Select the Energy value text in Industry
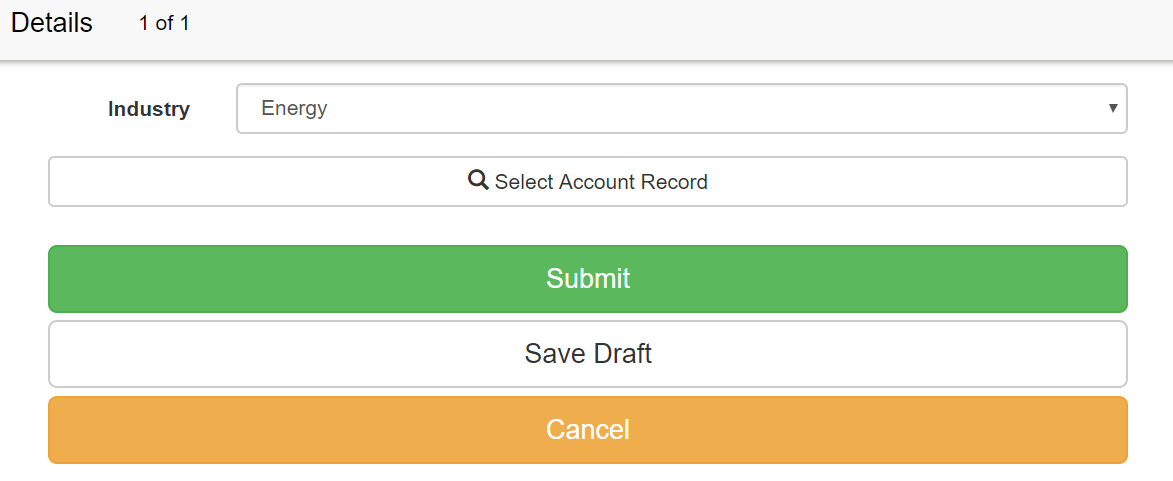The width and height of the screenshot is (1173, 481). (x=294, y=108)
